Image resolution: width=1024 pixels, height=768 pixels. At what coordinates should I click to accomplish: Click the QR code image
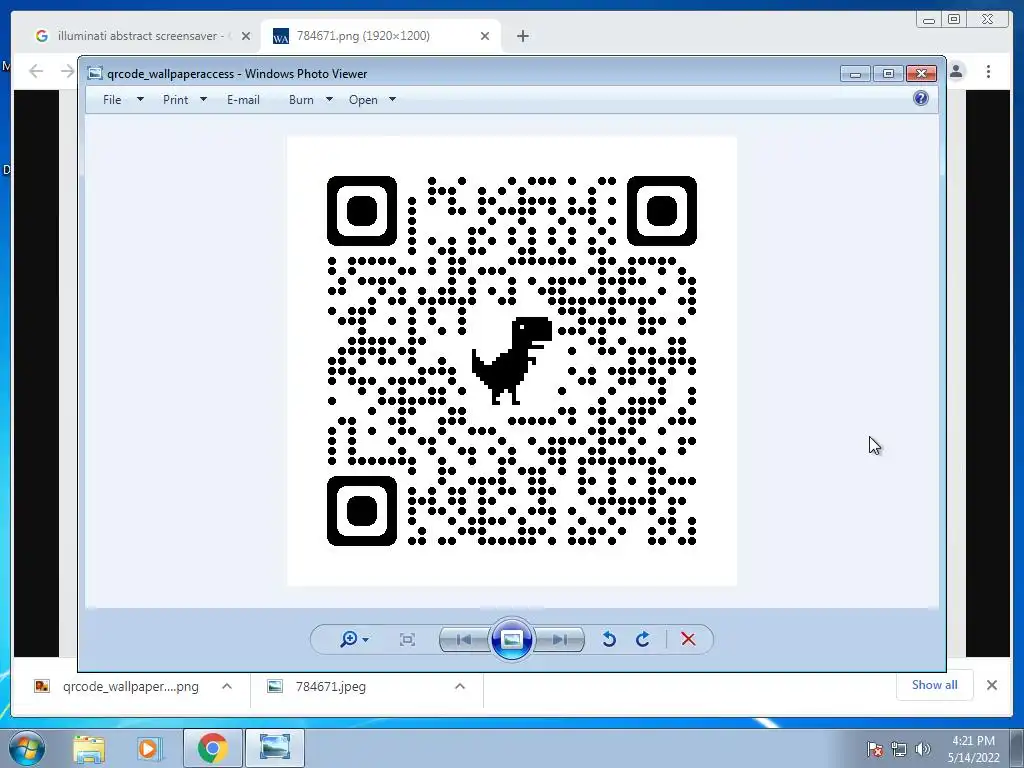click(x=512, y=360)
